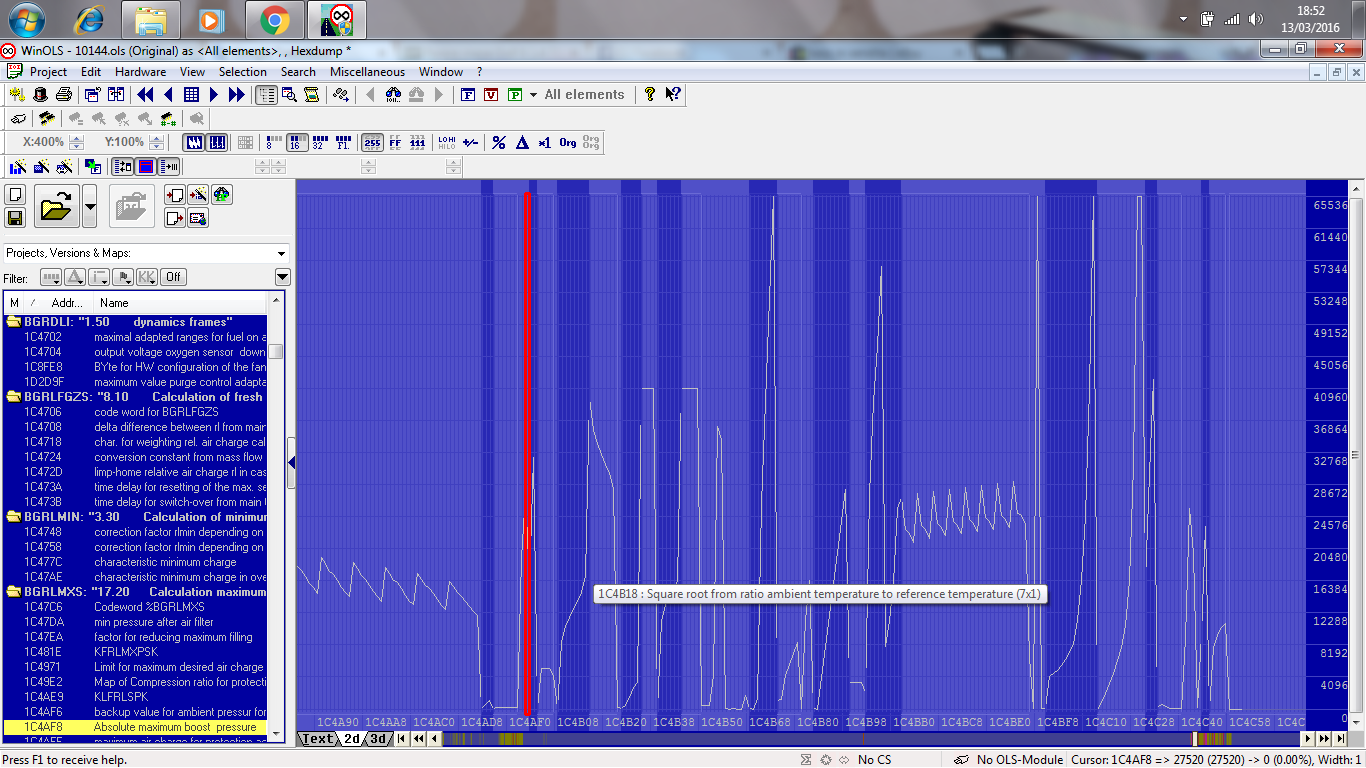Click the save floppy disk icon

pyautogui.click(x=15, y=217)
